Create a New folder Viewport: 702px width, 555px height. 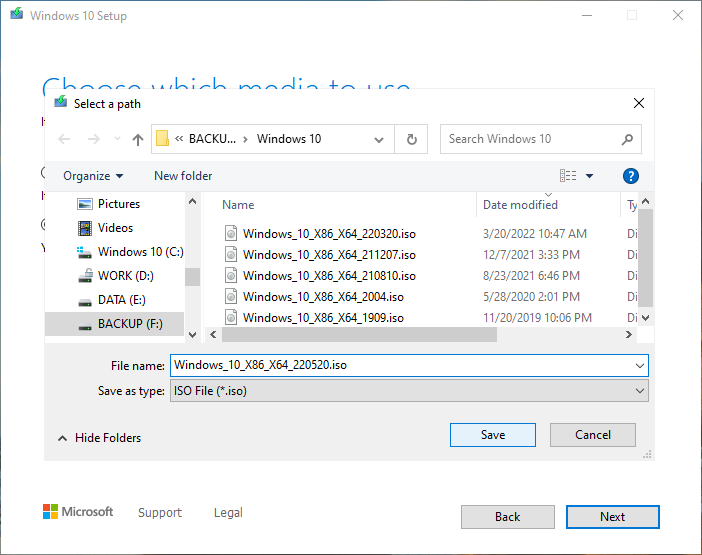[183, 176]
